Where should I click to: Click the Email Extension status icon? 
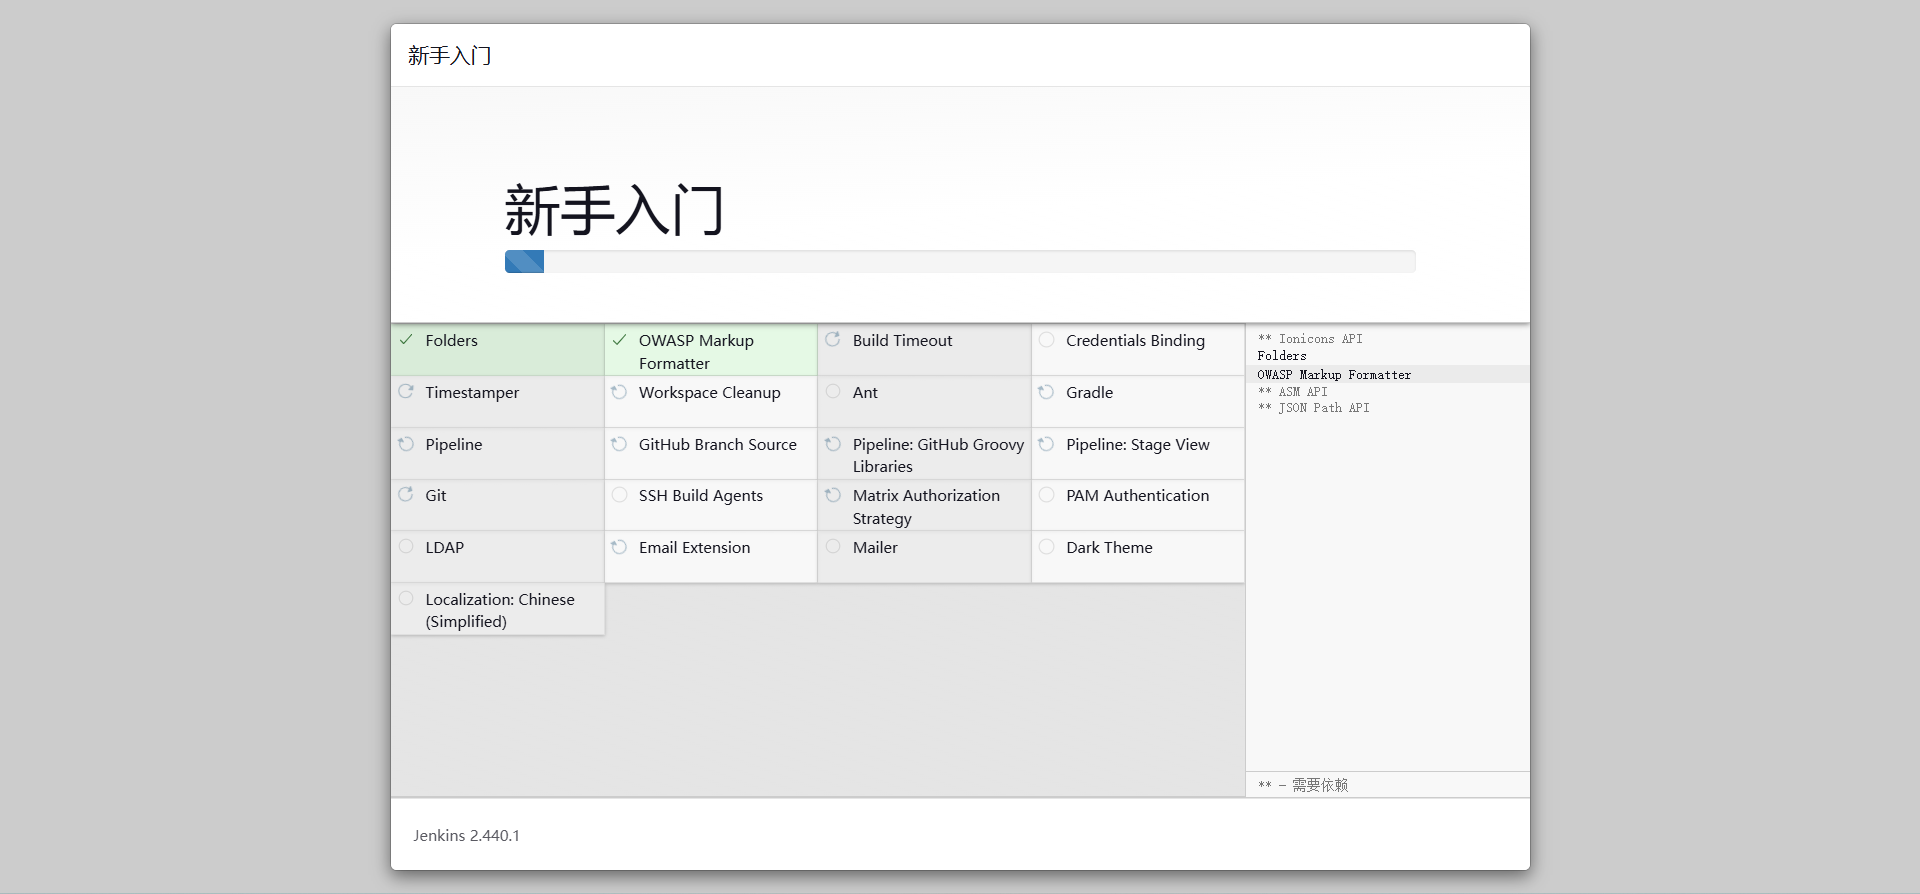tap(620, 547)
